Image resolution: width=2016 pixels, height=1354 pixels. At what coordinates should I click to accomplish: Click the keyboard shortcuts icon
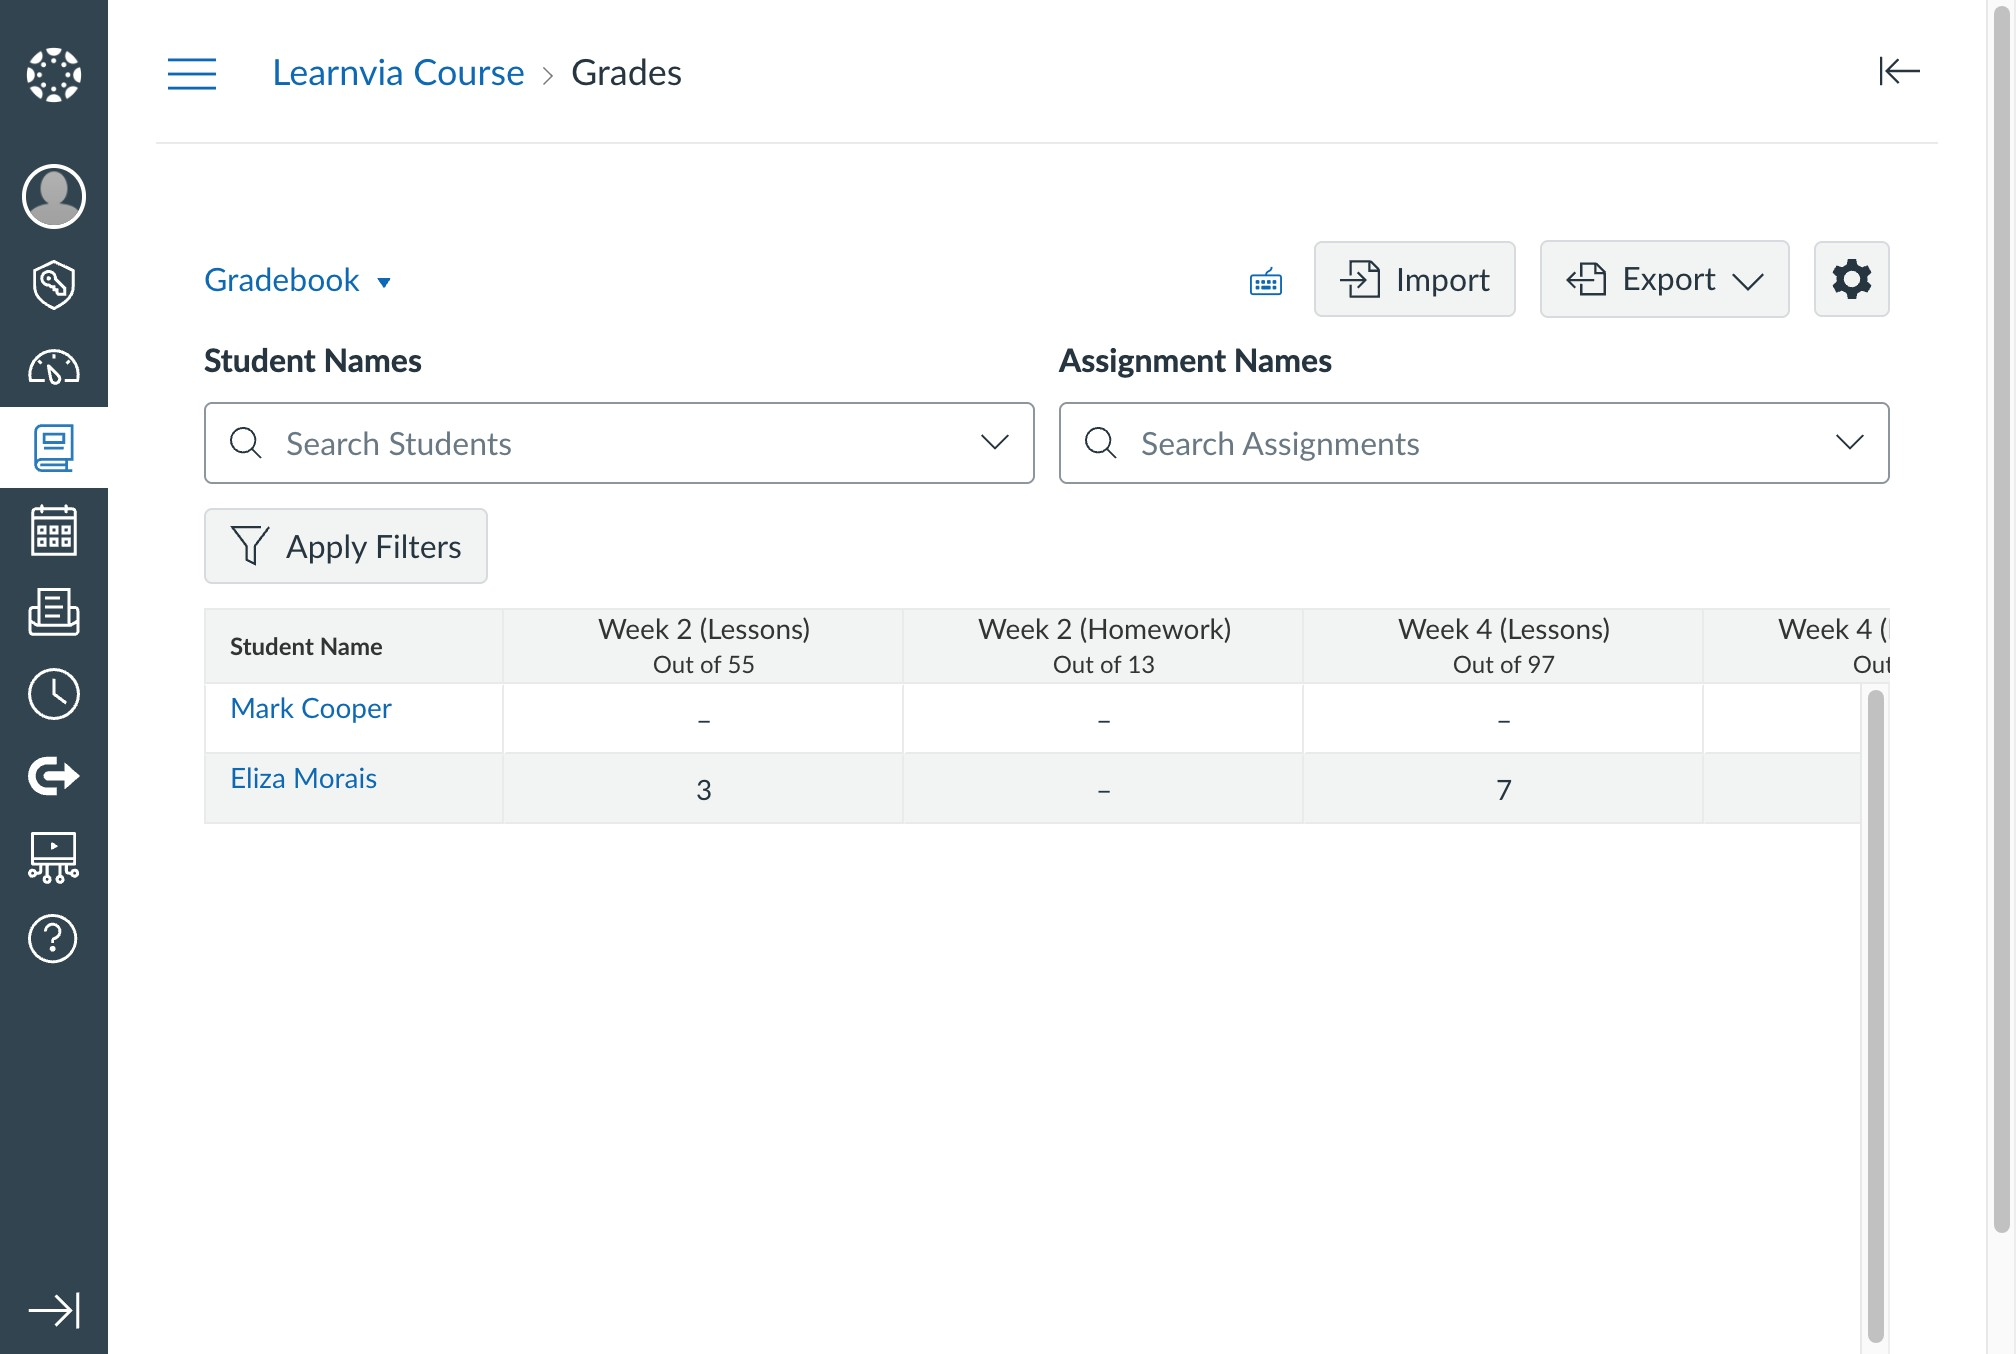1266,282
